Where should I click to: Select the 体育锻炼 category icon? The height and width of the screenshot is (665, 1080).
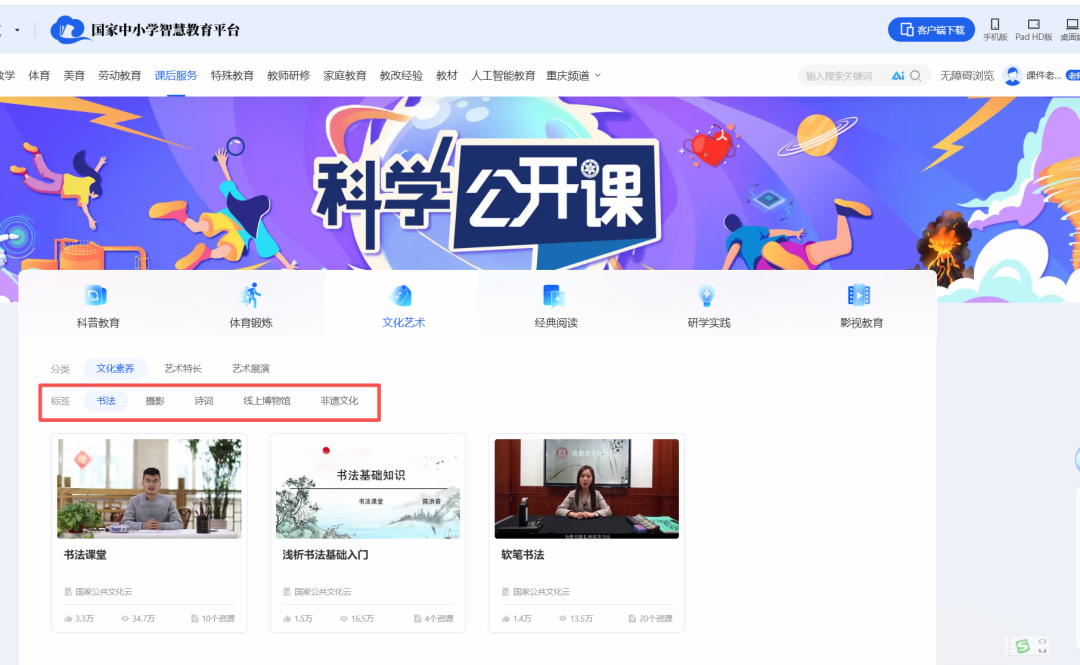point(249,303)
